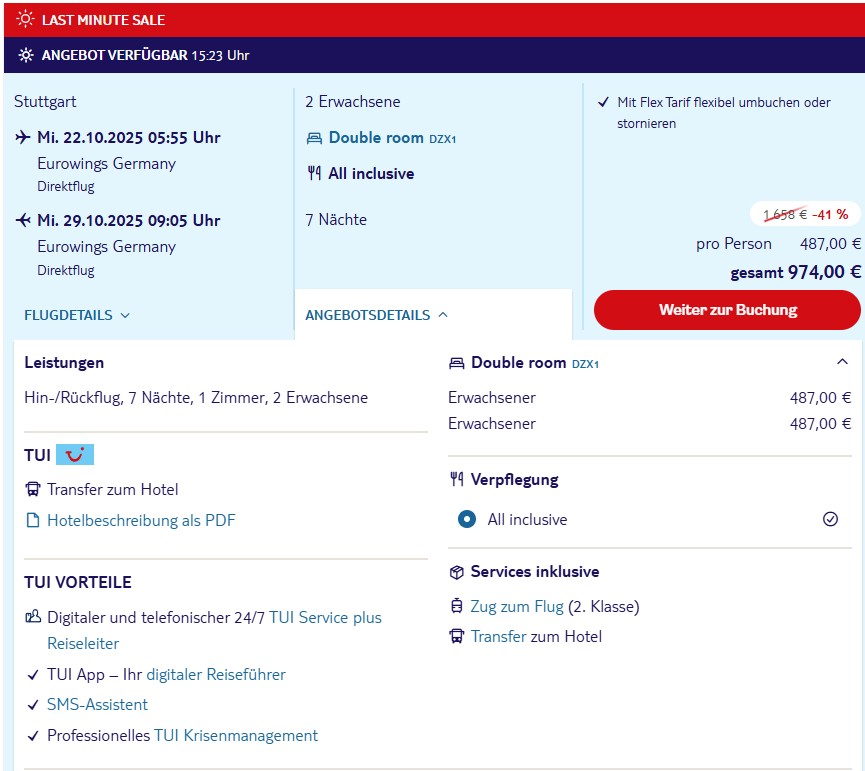Collapse the Double room price breakdown

point(842,362)
